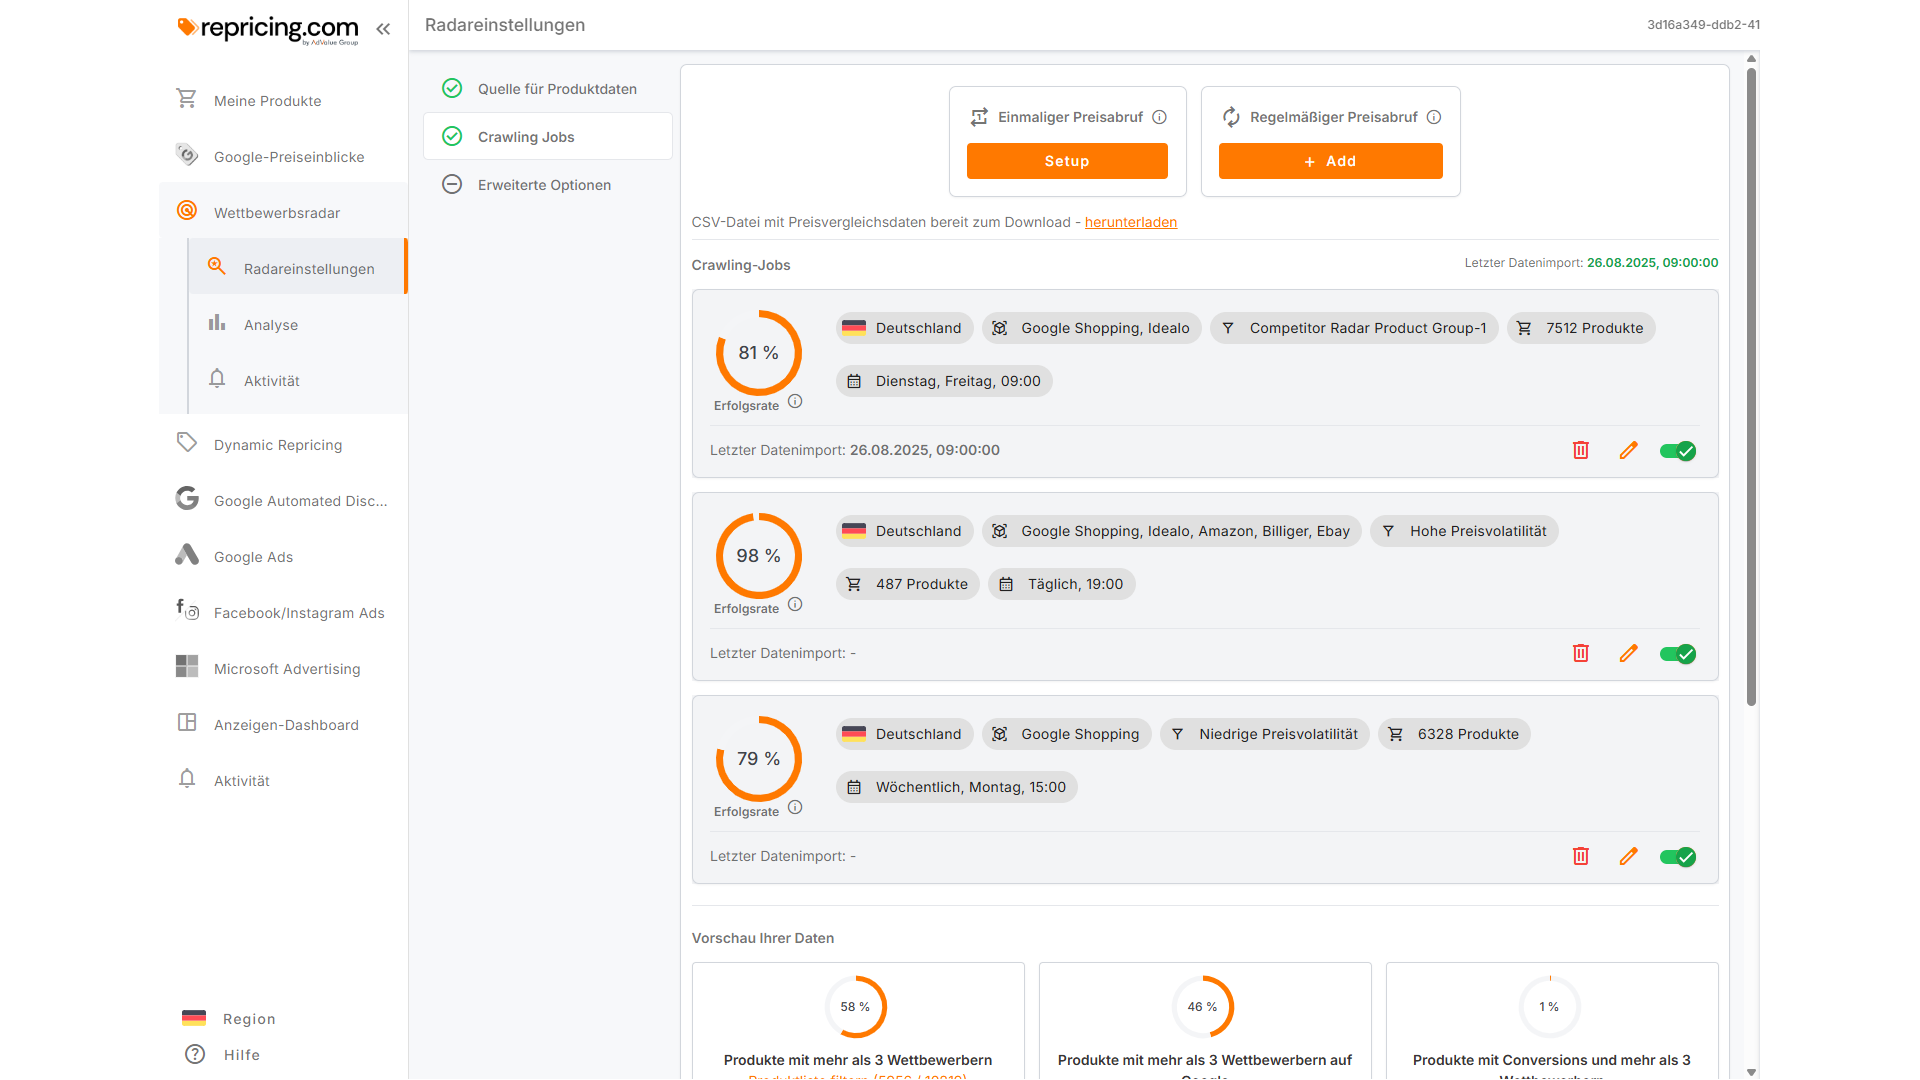1920x1080 pixels.
Task: Click the Microsoft Advertising logo icon
Action: coord(187,666)
